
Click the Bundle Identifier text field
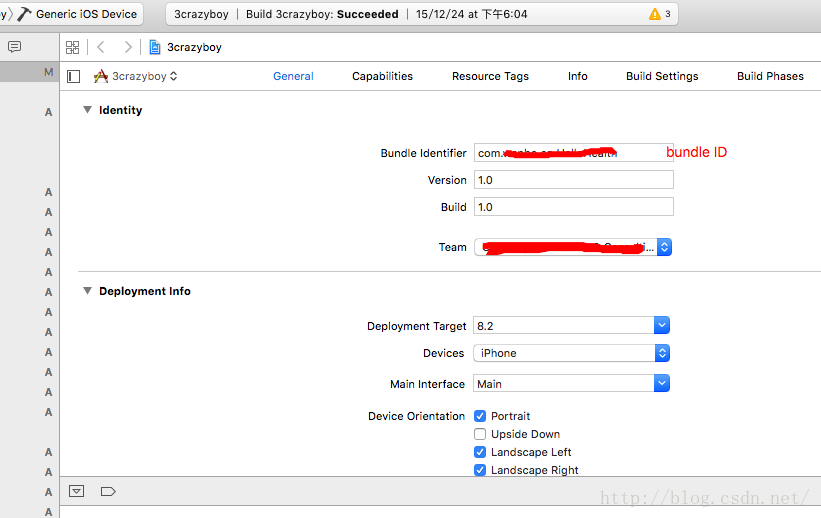574,152
